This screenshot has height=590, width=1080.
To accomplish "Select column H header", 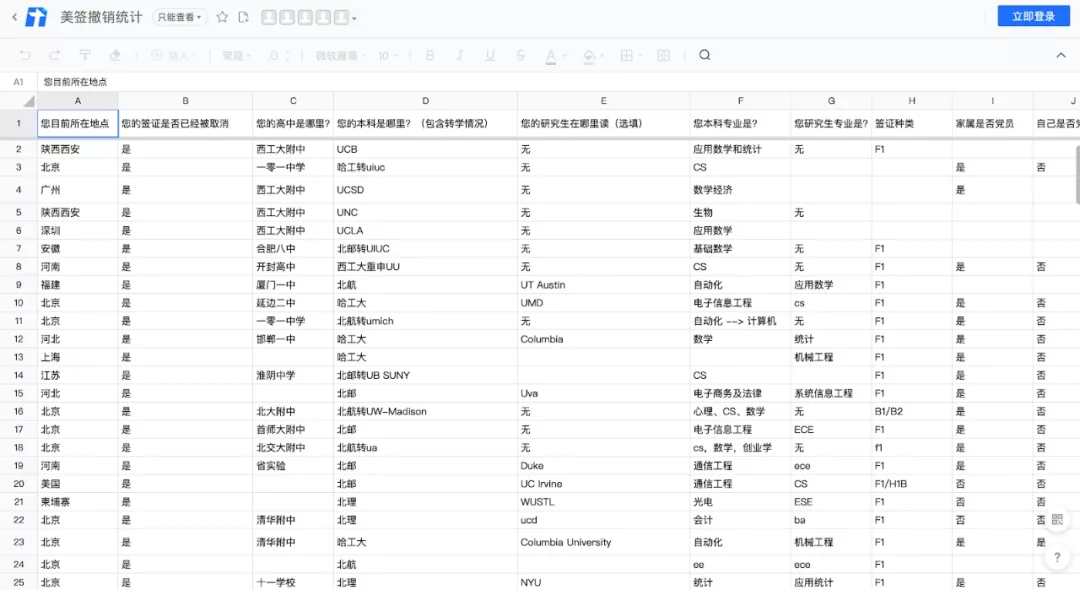I will point(912,101).
